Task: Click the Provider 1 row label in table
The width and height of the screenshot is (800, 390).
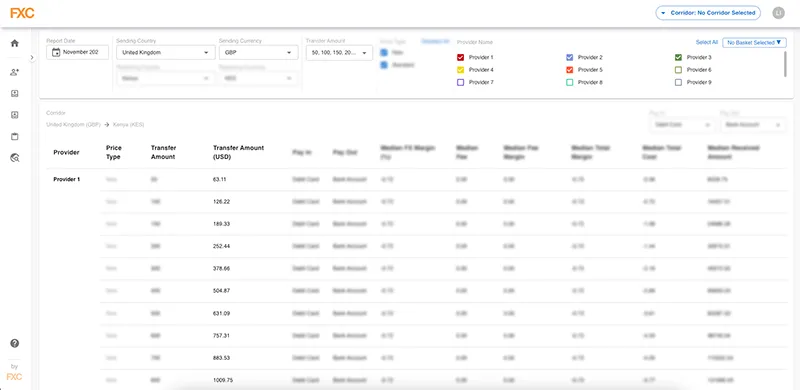Action: pos(67,180)
